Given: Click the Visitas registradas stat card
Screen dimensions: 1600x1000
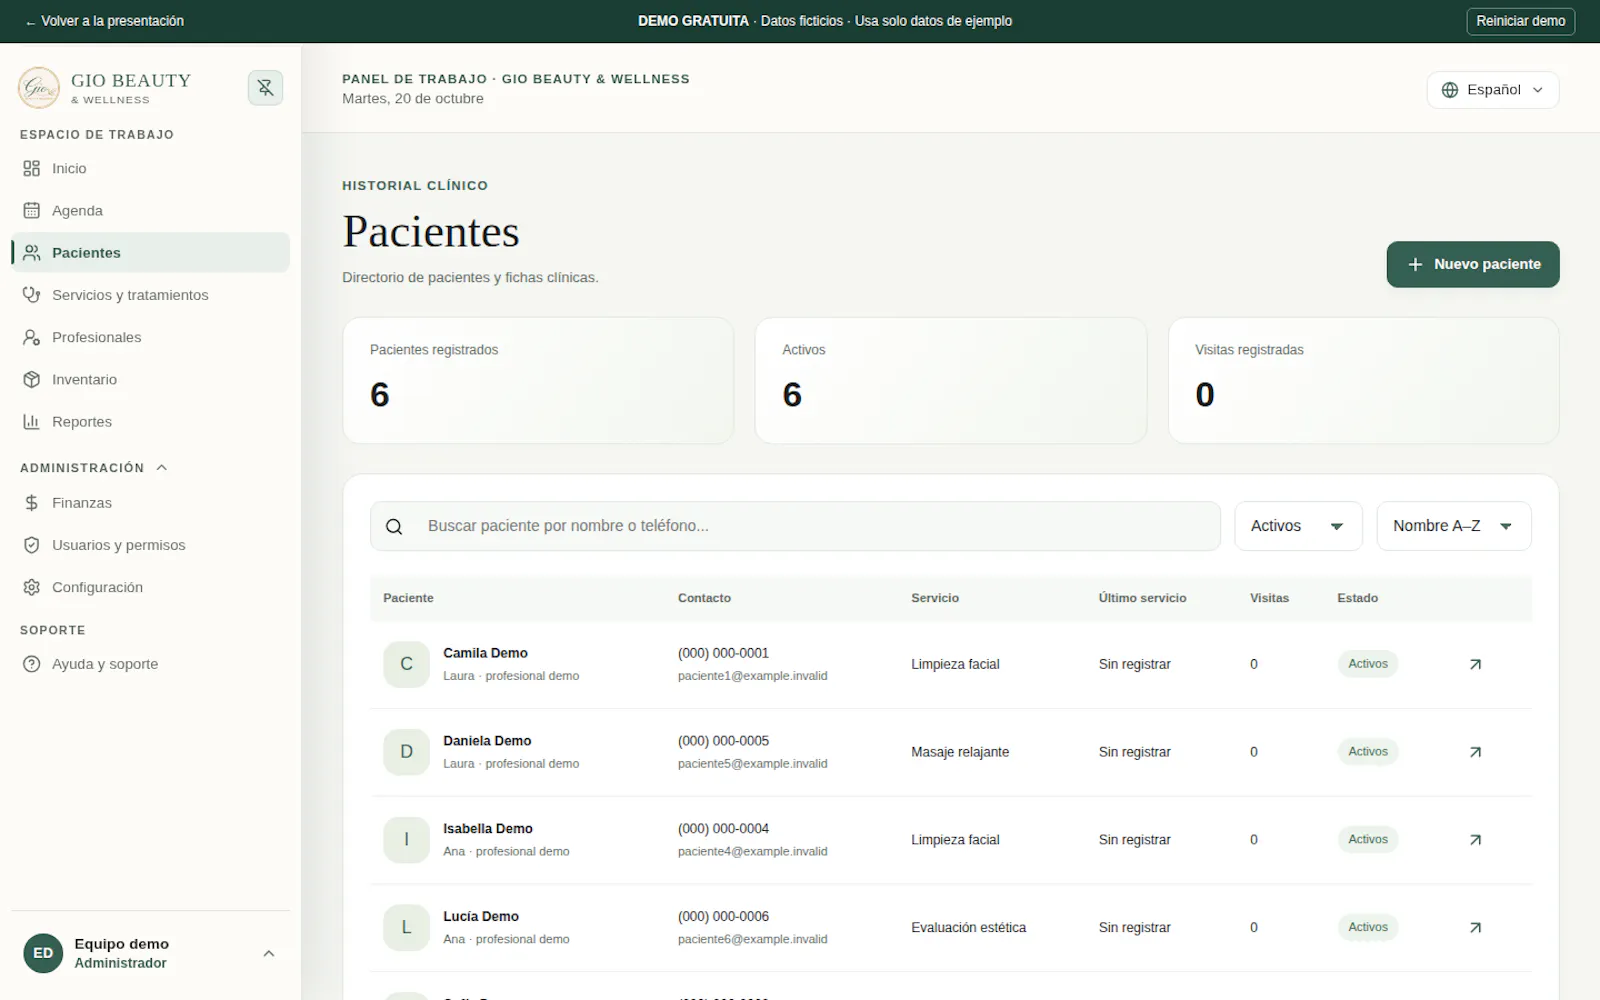Looking at the screenshot, I should click(x=1364, y=381).
